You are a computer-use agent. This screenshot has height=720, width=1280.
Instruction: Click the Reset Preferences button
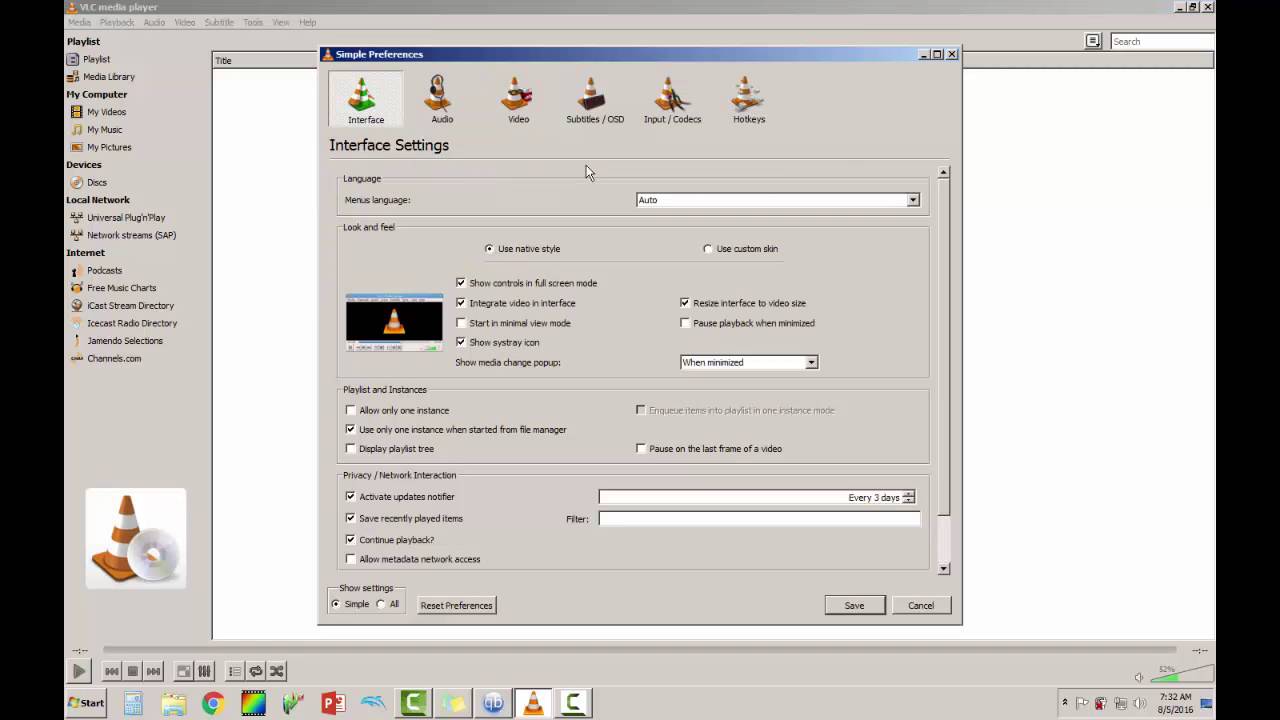coord(456,605)
